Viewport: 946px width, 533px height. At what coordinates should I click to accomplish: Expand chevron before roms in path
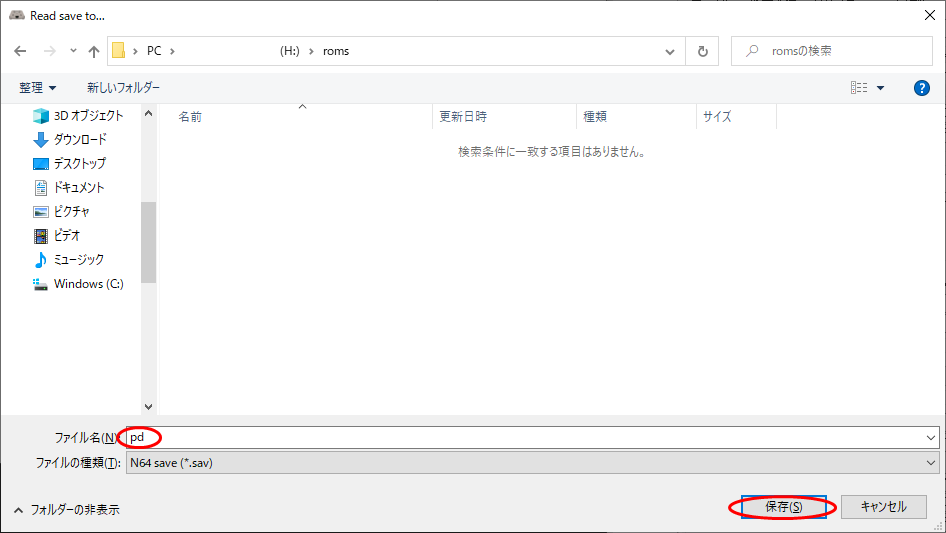pyautogui.click(x=311, y=51)
